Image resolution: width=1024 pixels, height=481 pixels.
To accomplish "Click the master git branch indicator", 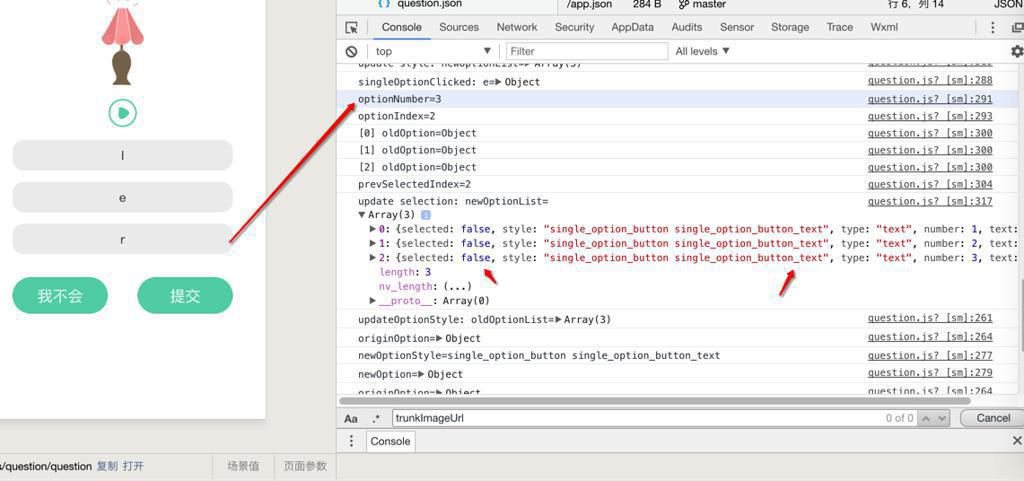I will [x=701, y=4].
